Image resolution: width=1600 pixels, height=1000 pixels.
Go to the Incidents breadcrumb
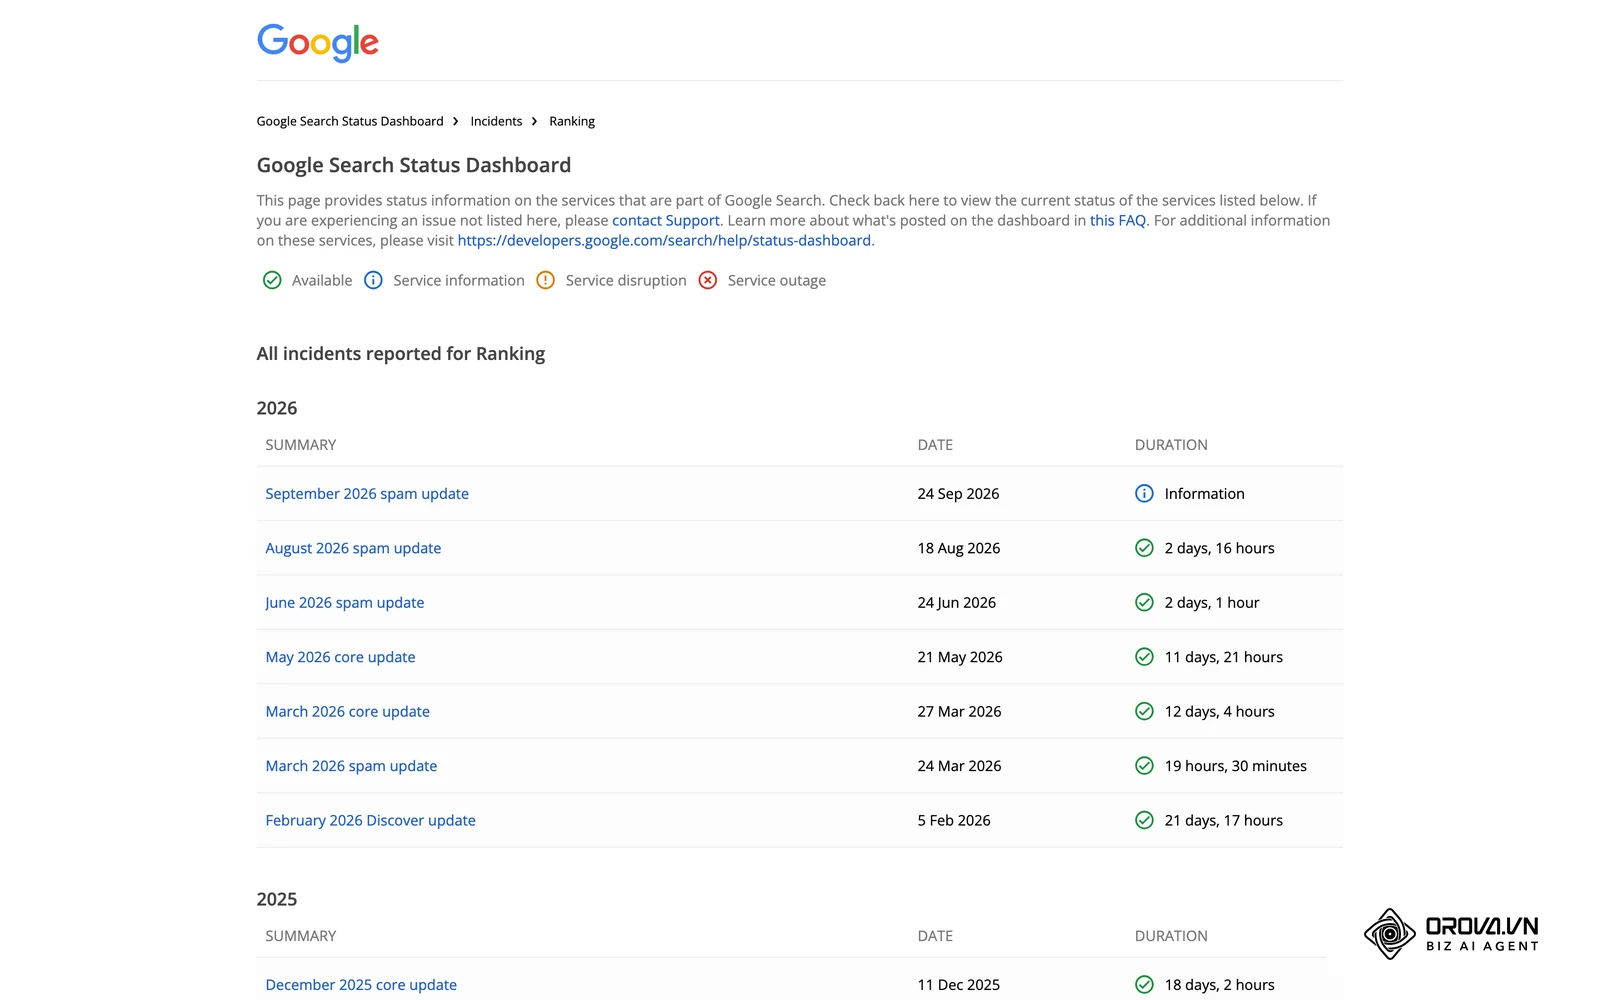pyautogui.click(x=496, y=121)
